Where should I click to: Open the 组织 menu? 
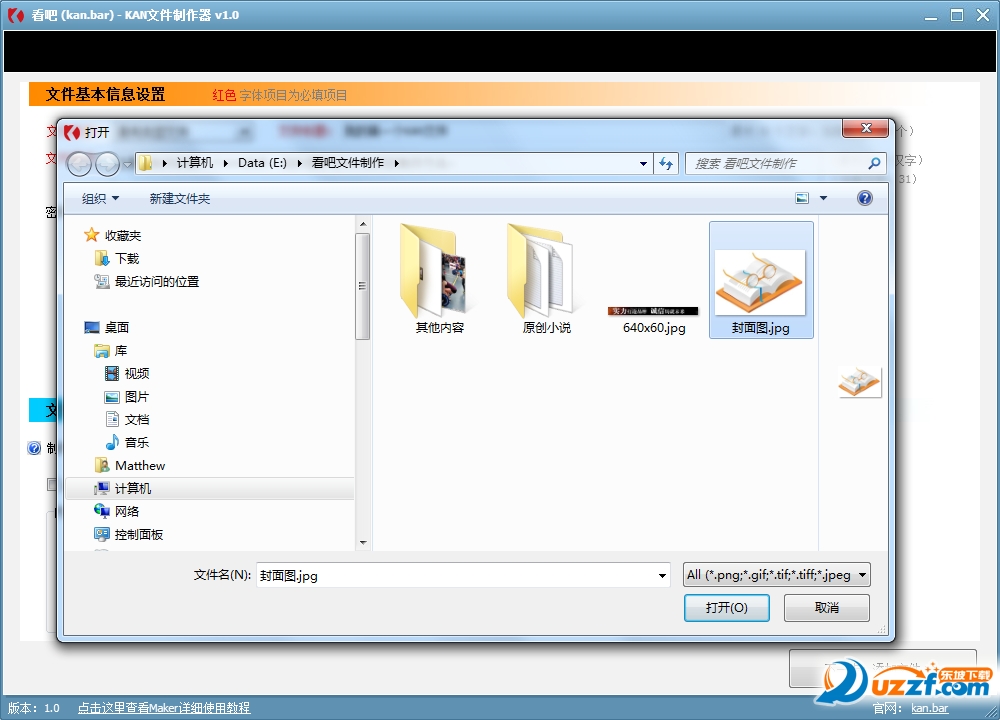click(100, 198)
